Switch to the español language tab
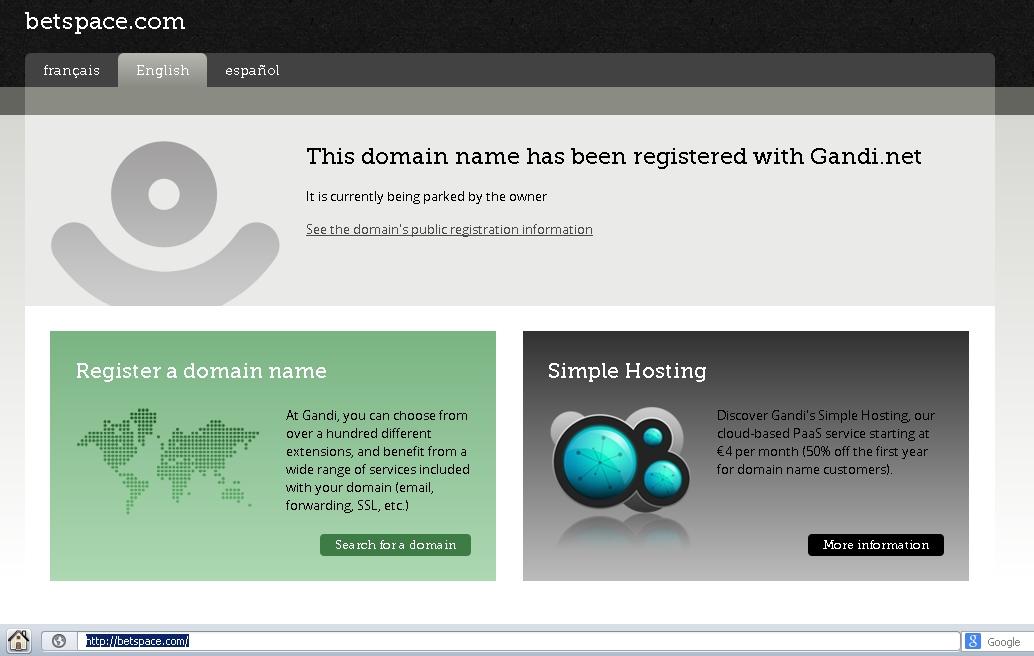This screenshot has width=1034, height=656. point(252,71)
